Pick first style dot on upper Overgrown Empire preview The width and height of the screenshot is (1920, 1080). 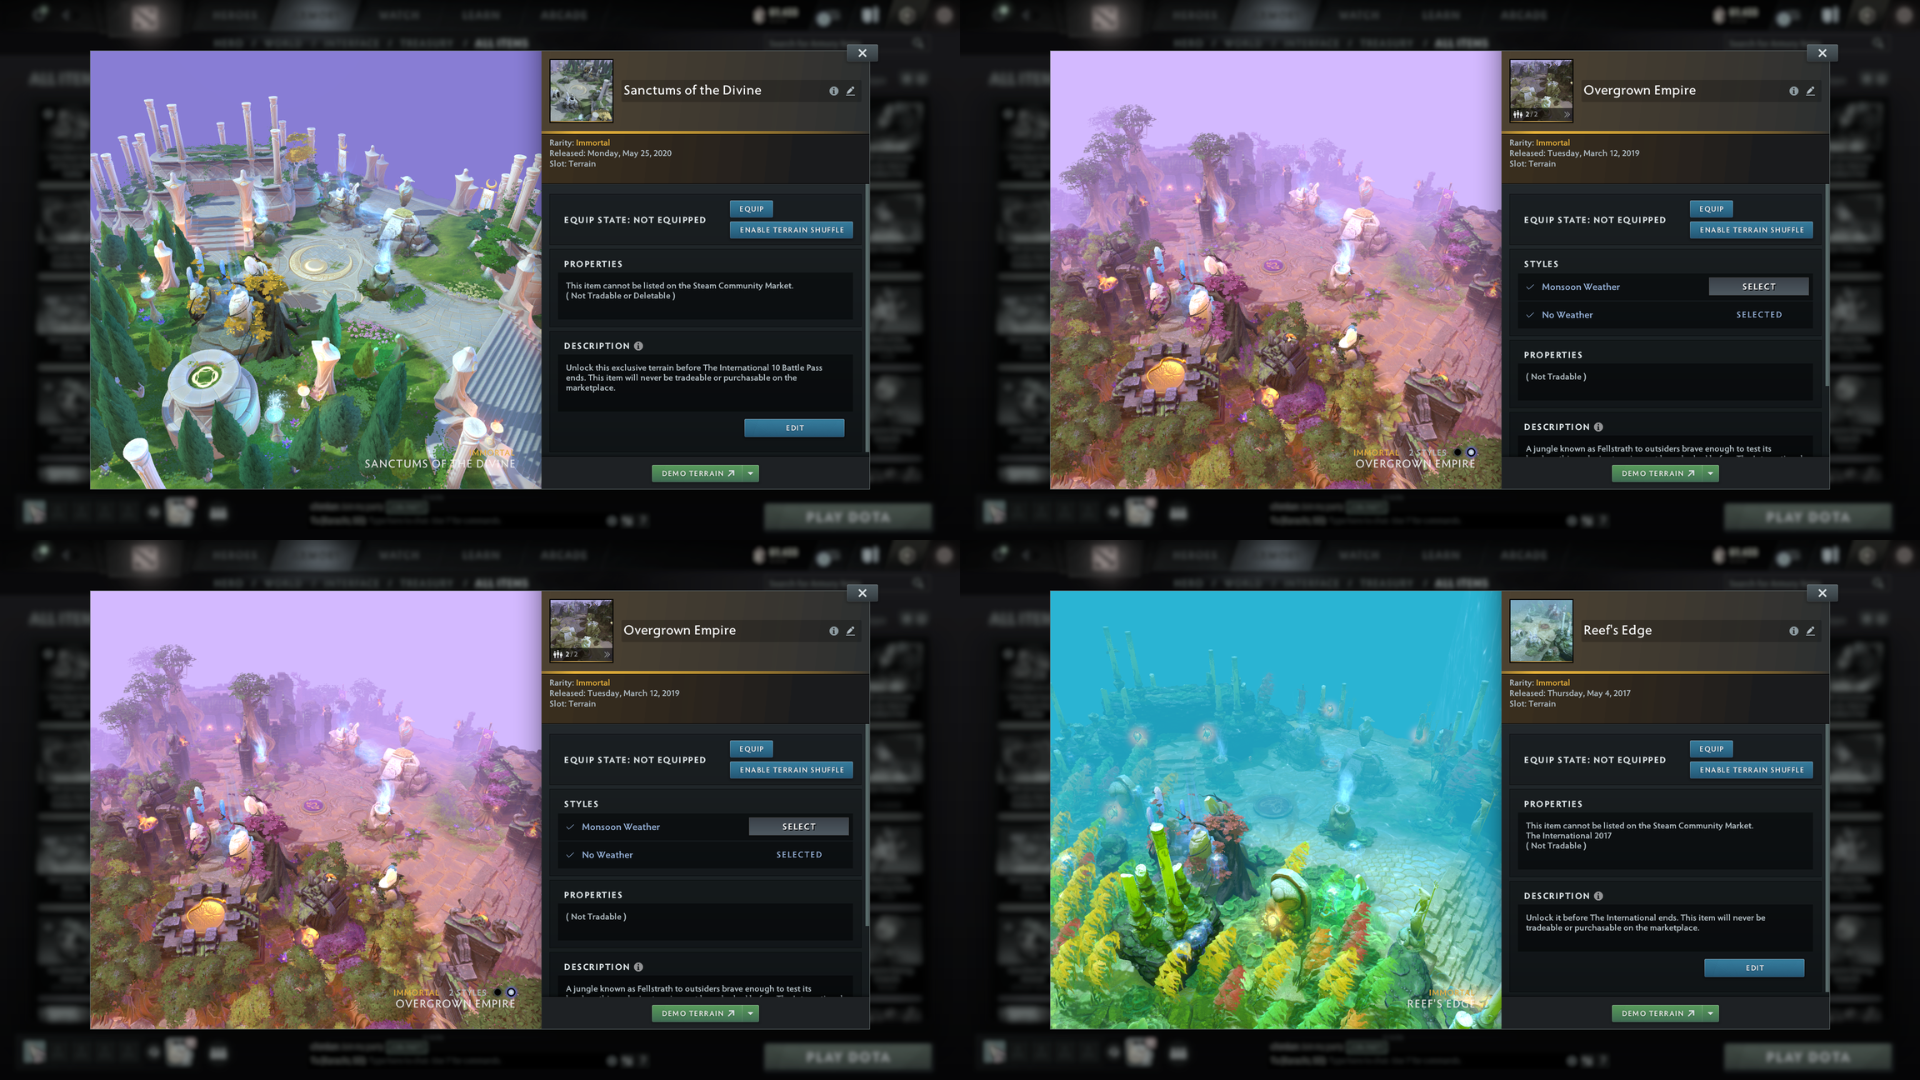(1457, 453)
